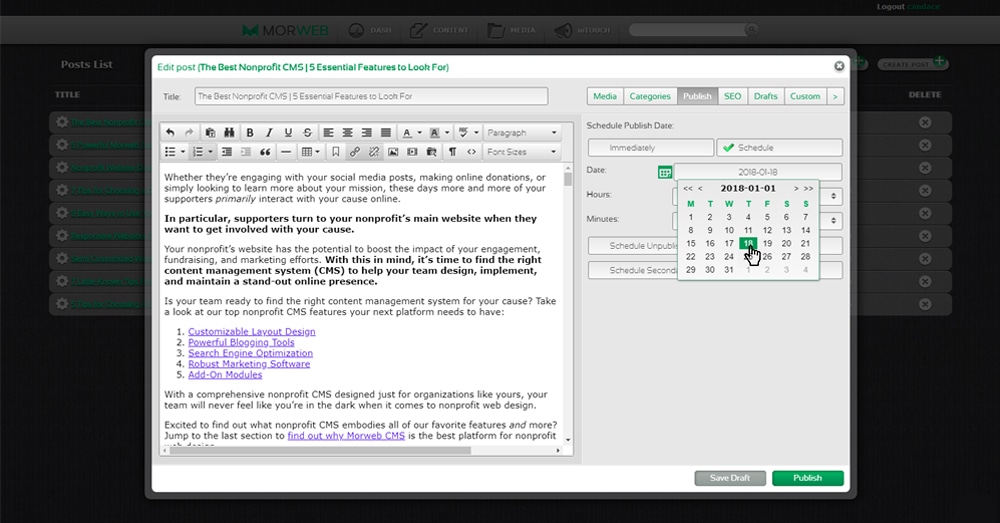Image resolution: width=1000 pixels, height=523 pixels.
Task: Insert an image into the post
Action: coord(393,152)
